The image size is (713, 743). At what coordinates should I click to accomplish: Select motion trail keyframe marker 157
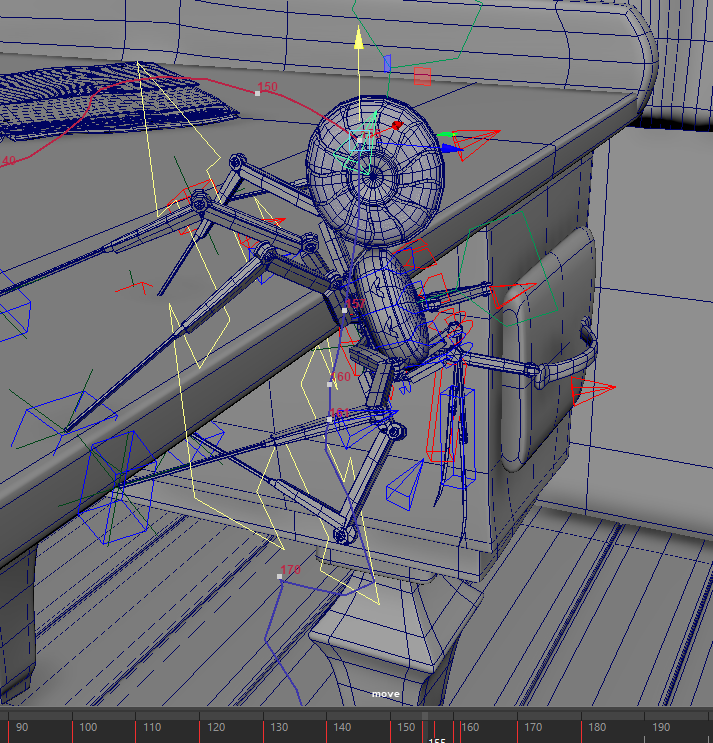pos(344,310)
